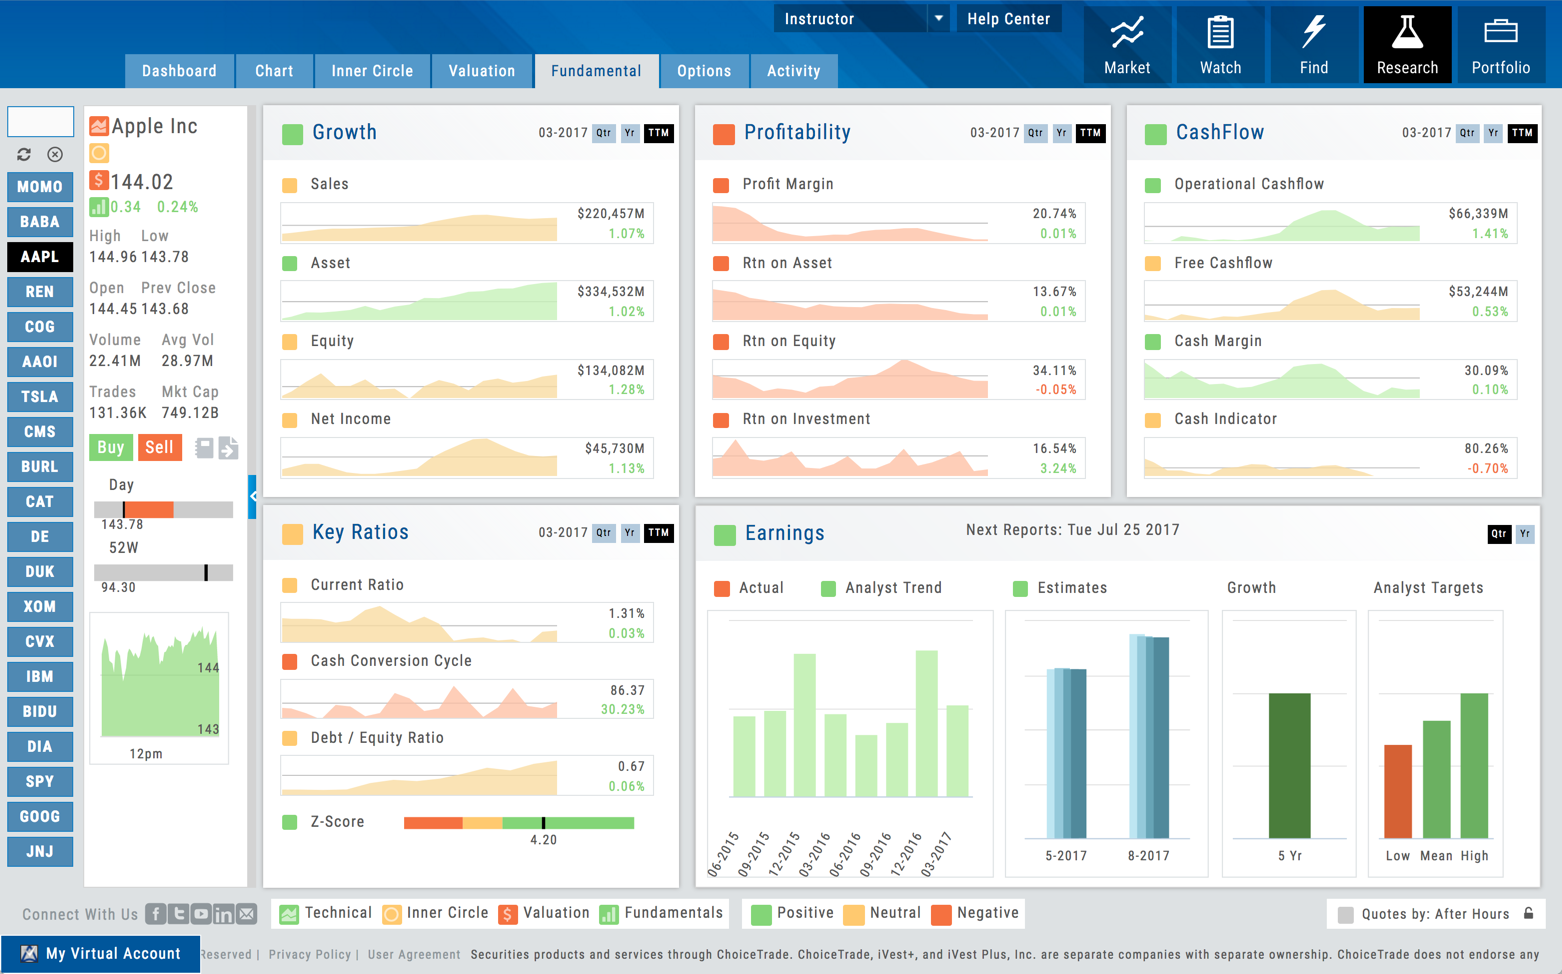Select IBM in the watchlist
This screenshot has width=1562, height=974.
point(40,677)
